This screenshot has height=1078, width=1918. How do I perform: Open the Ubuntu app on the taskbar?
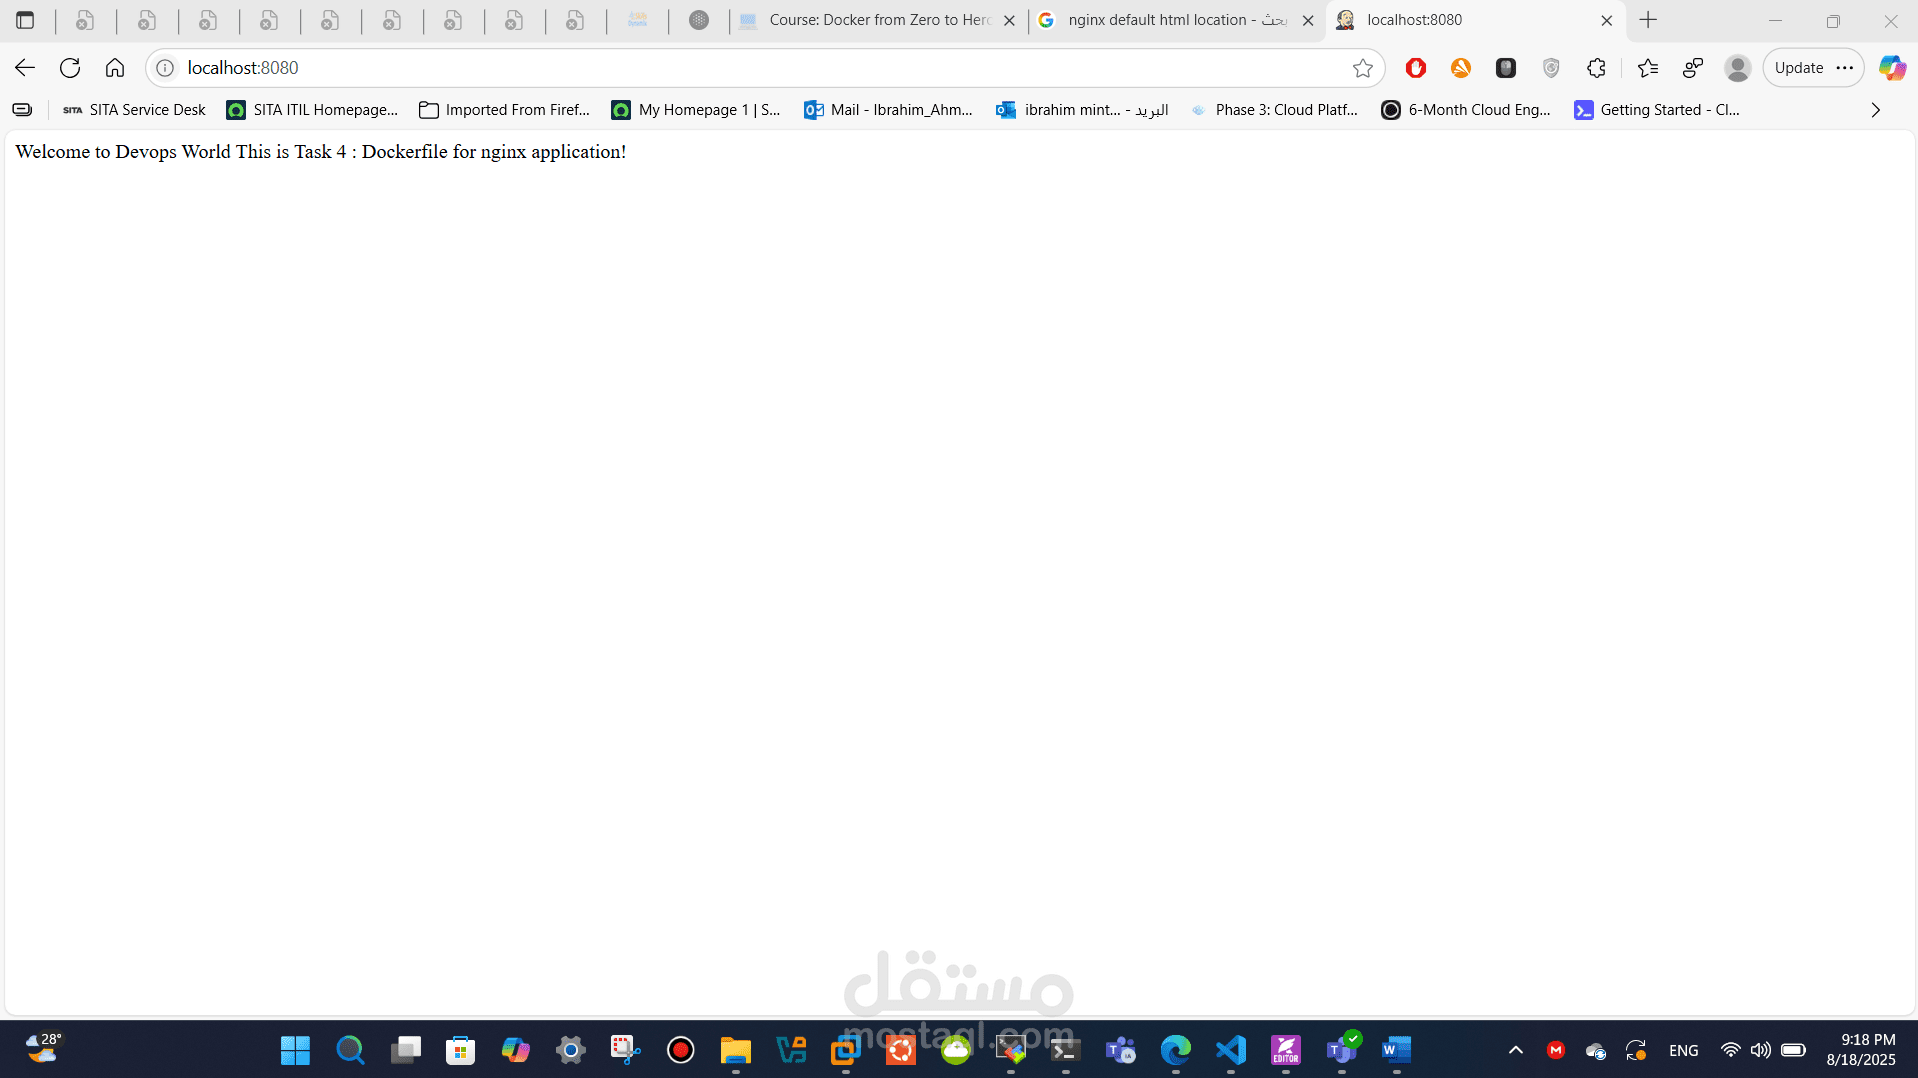pos(900,1050)
